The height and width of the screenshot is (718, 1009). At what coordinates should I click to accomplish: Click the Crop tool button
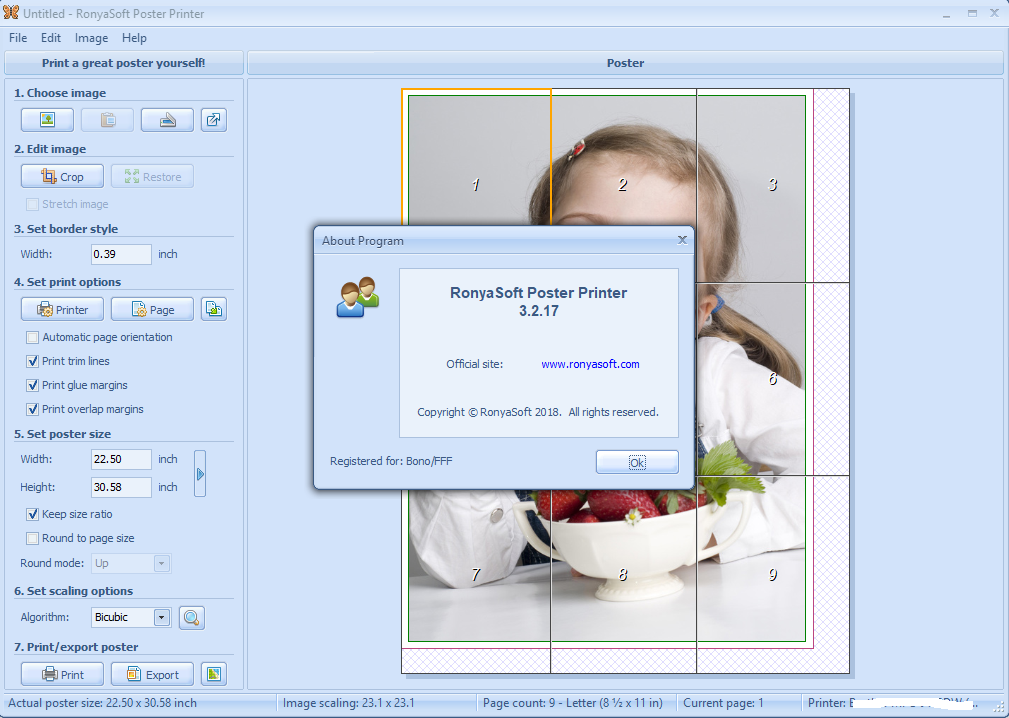62,176
